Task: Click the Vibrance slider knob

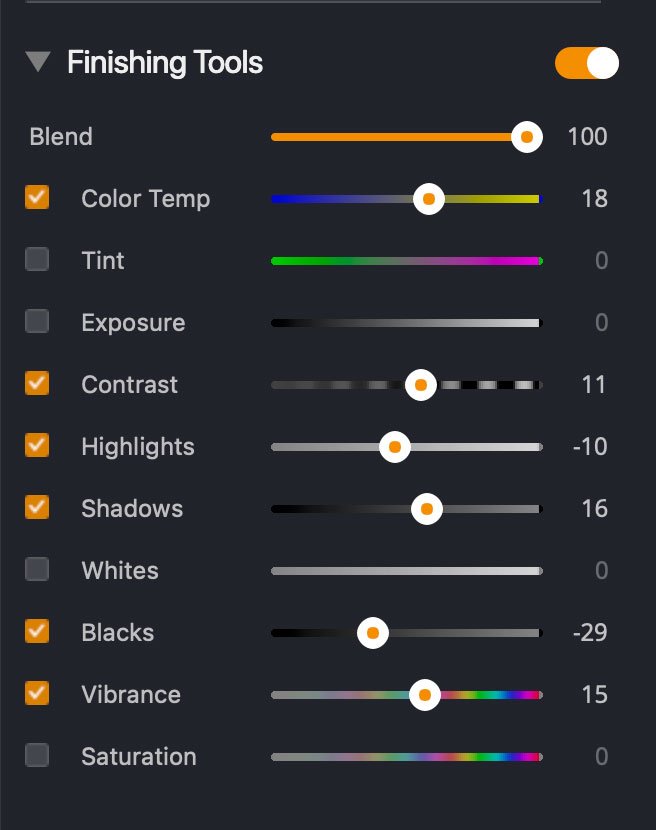Action: (x=425, y=695)
